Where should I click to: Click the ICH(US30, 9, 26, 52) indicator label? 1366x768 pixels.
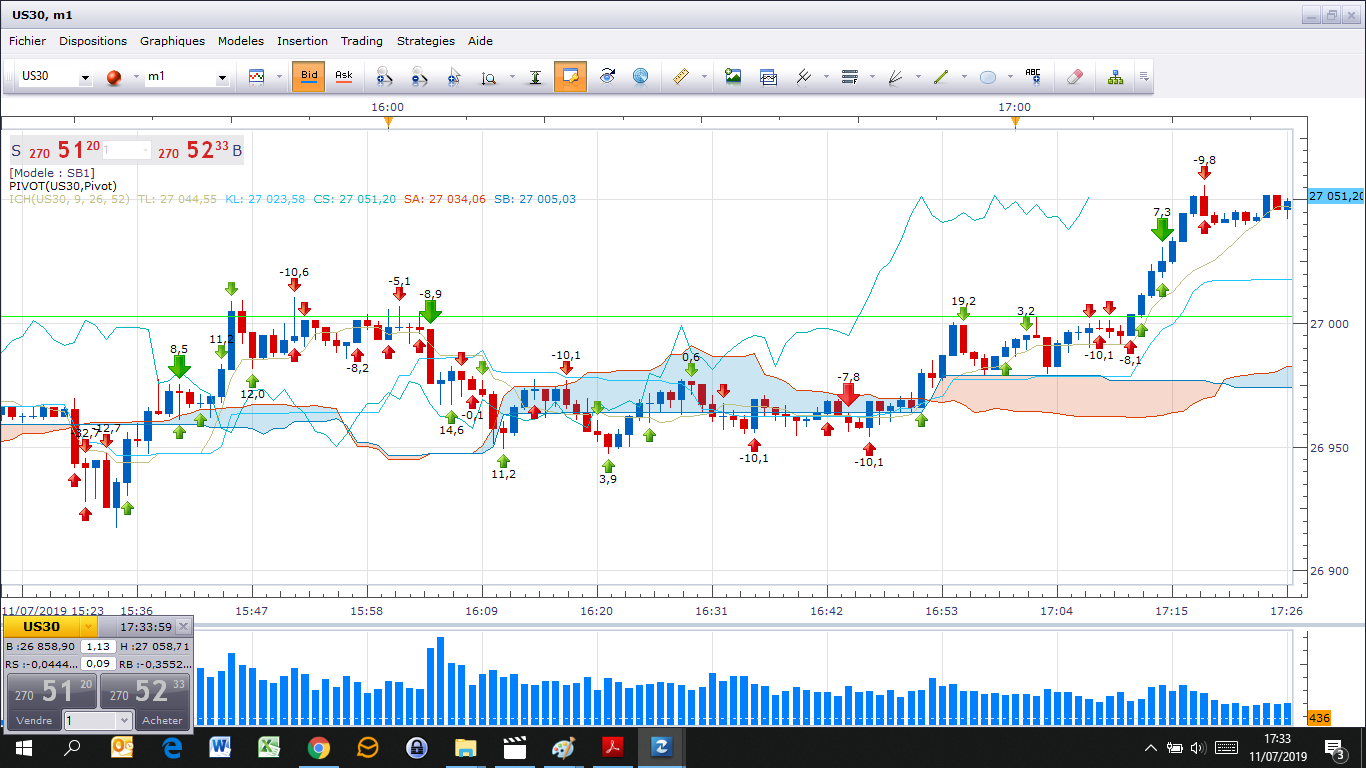[70, 199]
